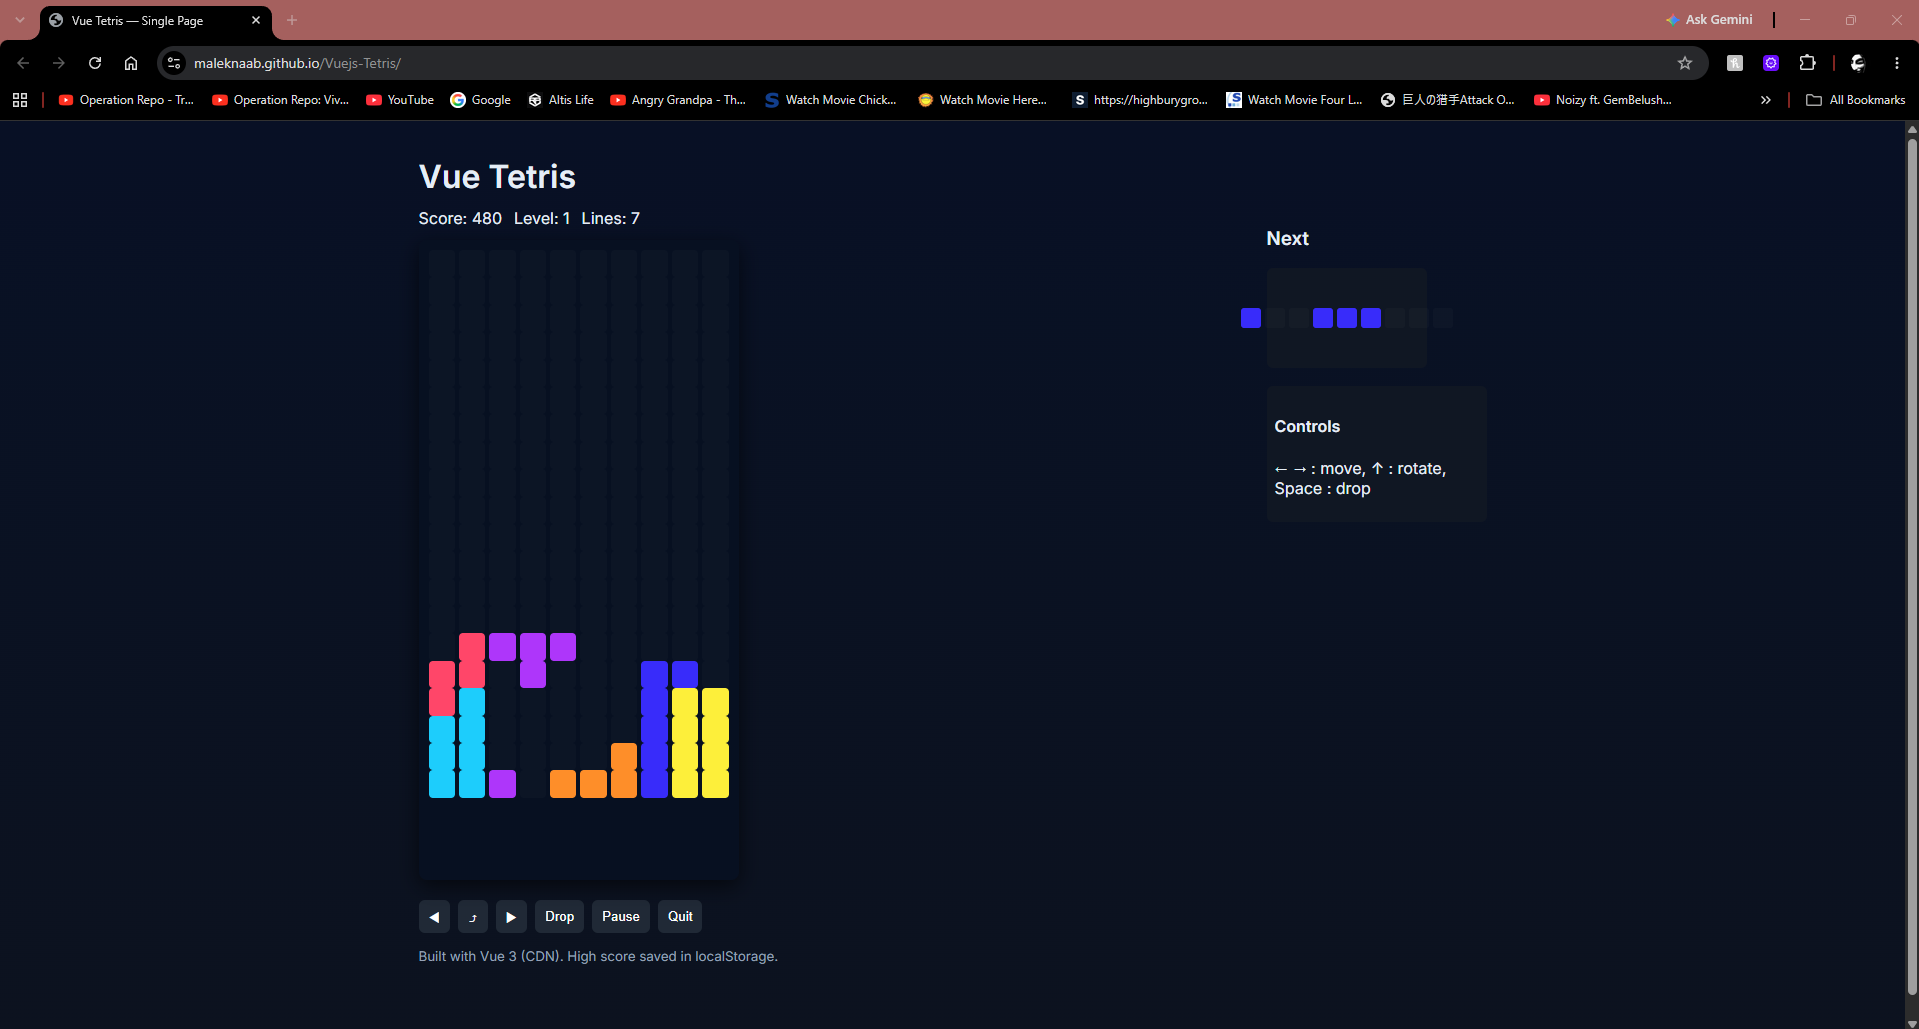Click the Drop button
Image resolution: width=1919 pixels, height=1029 pixels.
559,917
